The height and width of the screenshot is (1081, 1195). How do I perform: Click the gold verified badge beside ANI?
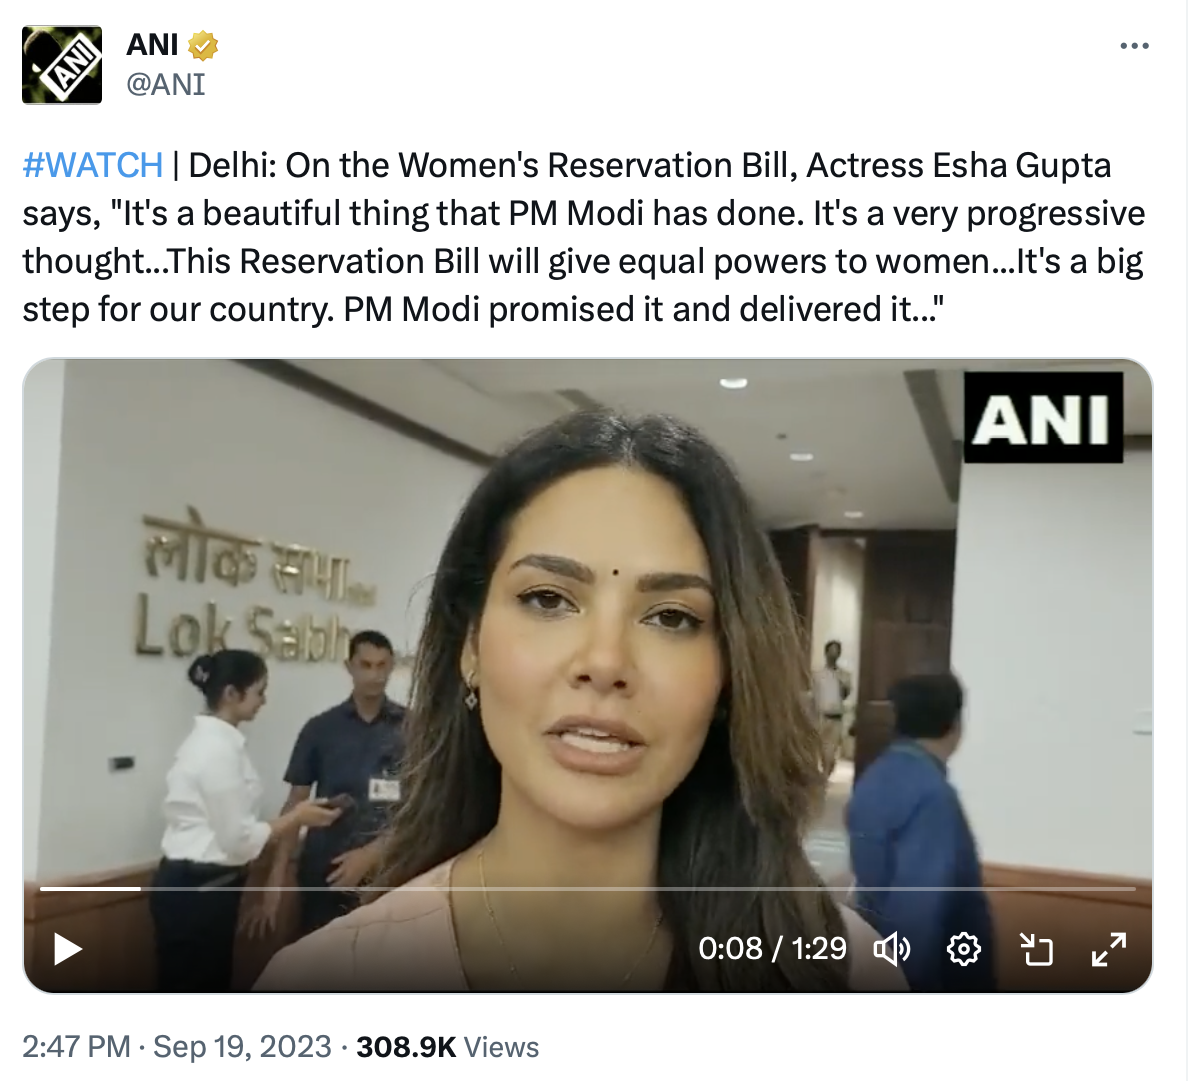pyautogui.click(x=203, y=45)
